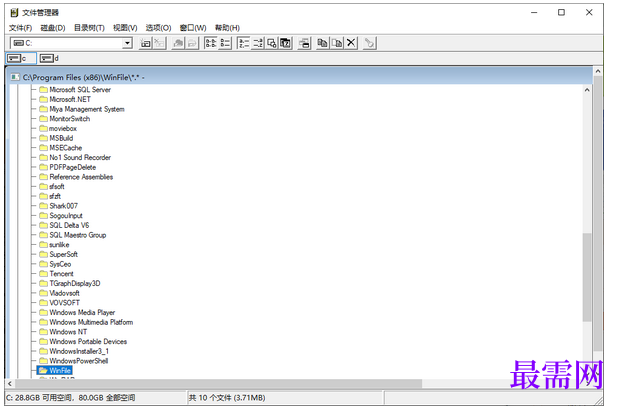622x406 pixels.
Task: Select the Reference Assemblies folder
Action: tap(81, 177)
